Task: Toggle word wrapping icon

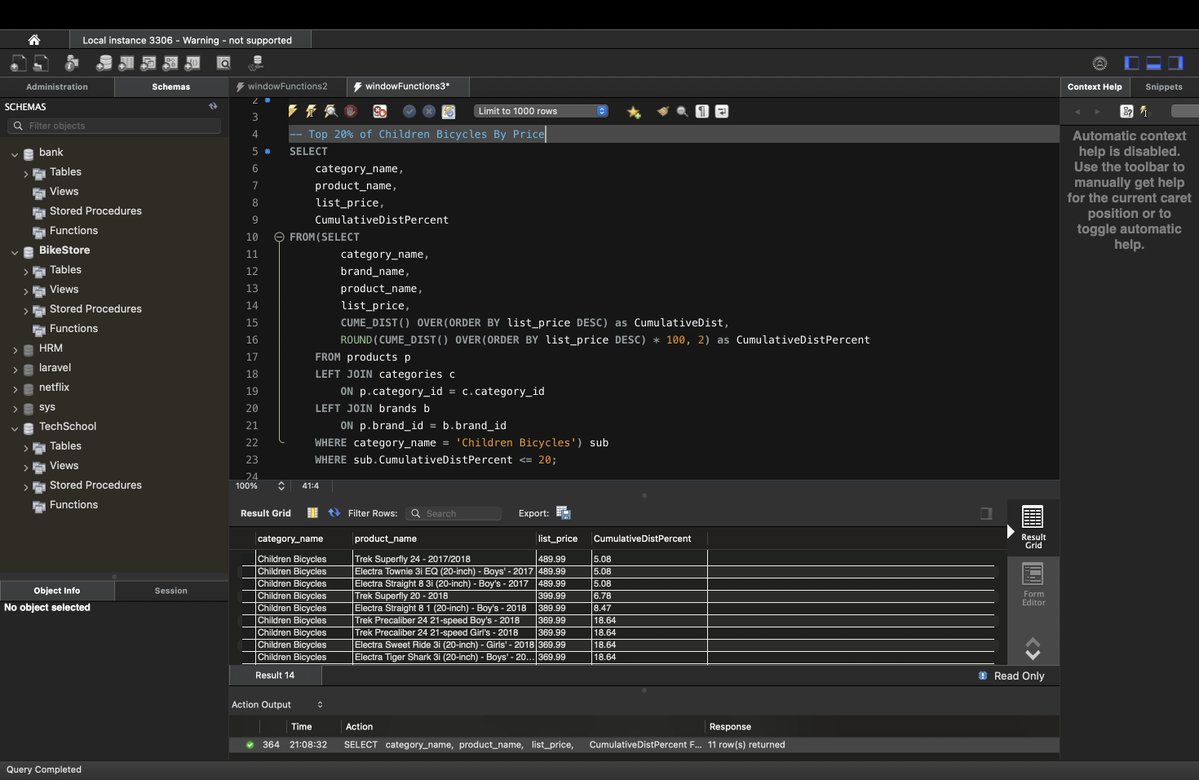Action: pyautogui.click(x=722, y=112)
